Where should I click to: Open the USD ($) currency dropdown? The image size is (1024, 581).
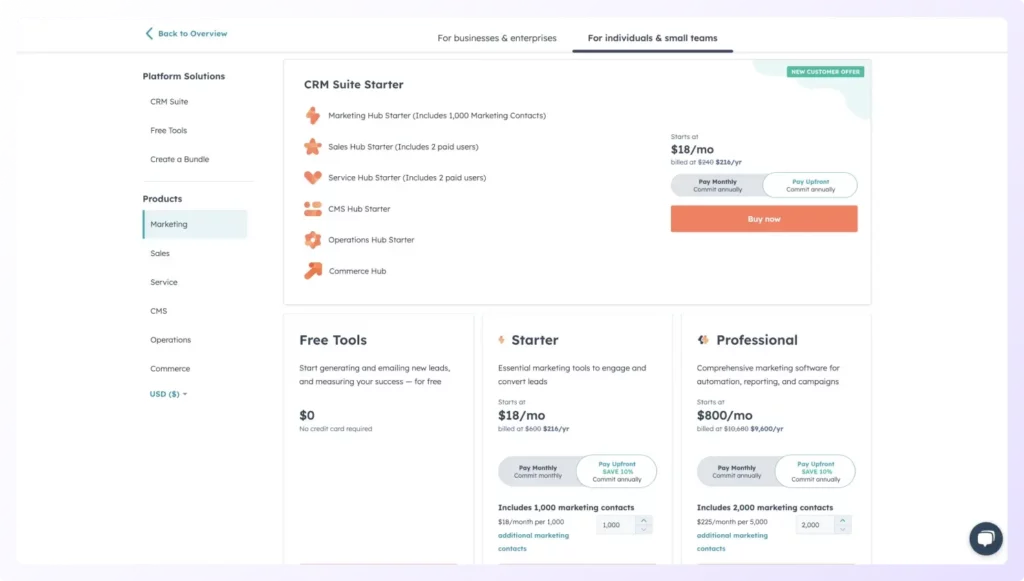point(168,394)
